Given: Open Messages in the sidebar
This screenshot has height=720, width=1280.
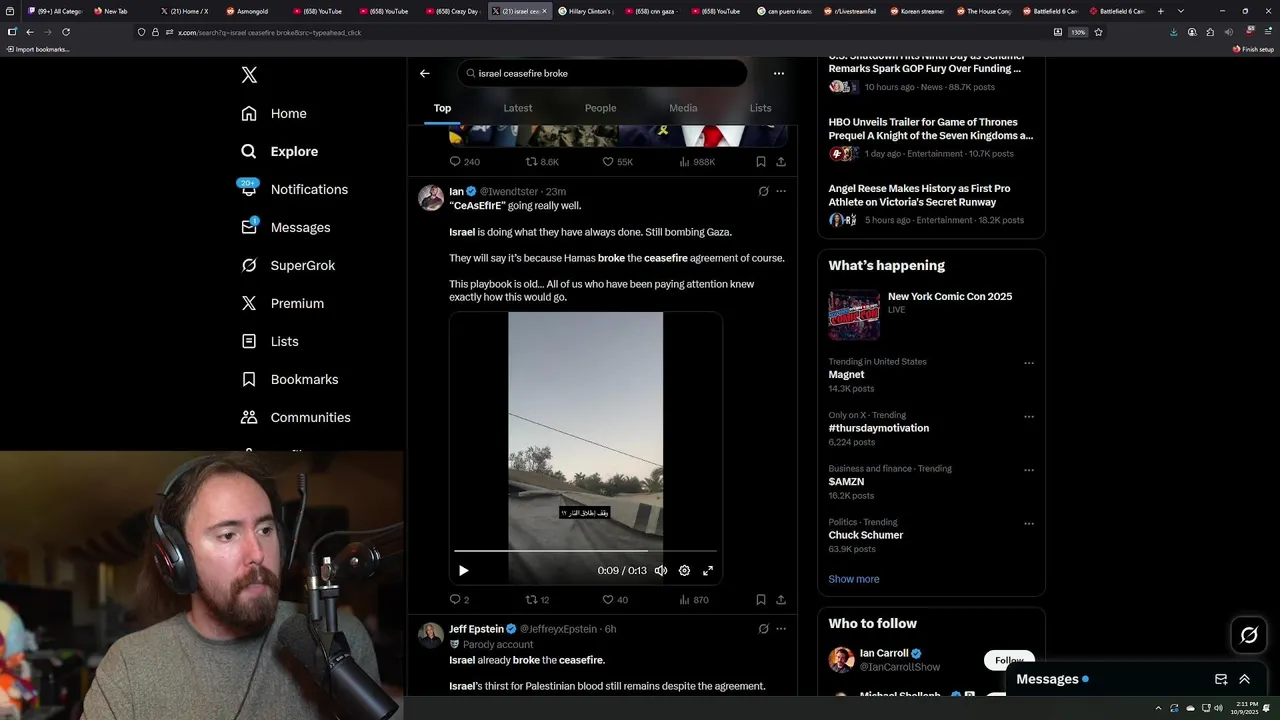Looking at the screenshot, I should [x=285, y=227].
